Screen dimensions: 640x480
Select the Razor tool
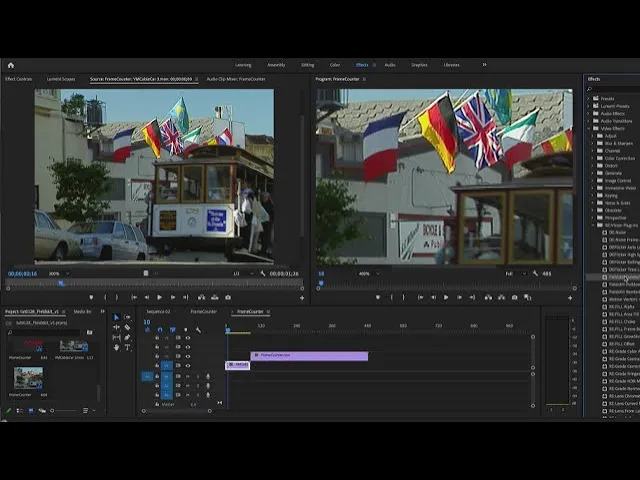(x=127, y=327)
